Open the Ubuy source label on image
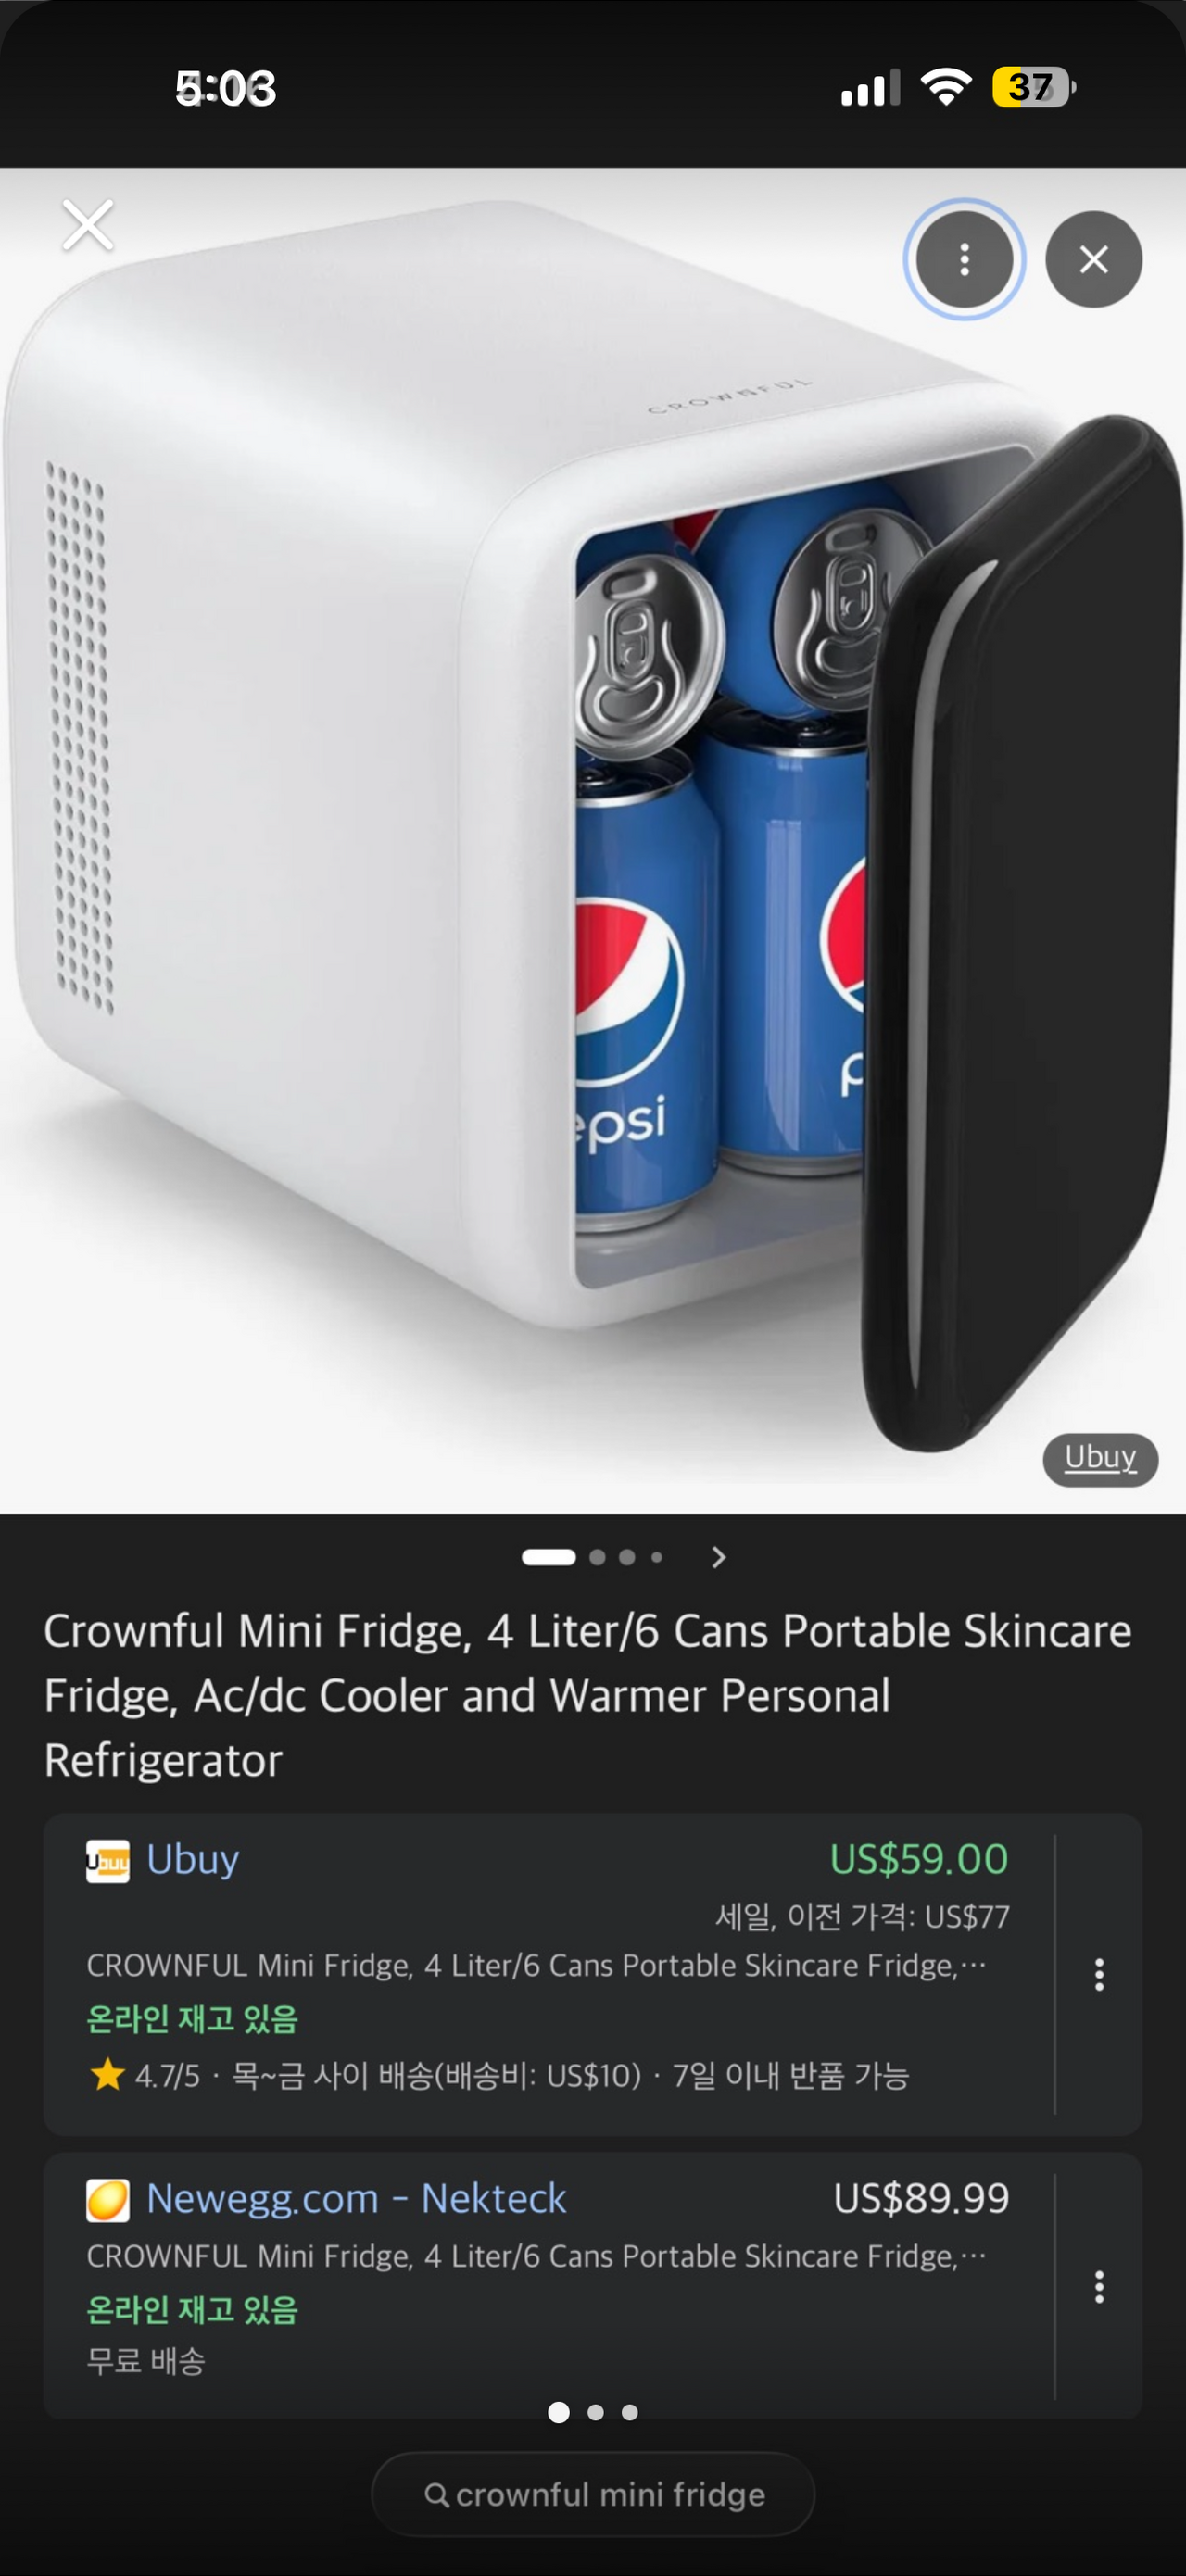This screenshot has height=2576, width=1186. [1100, 1458]
